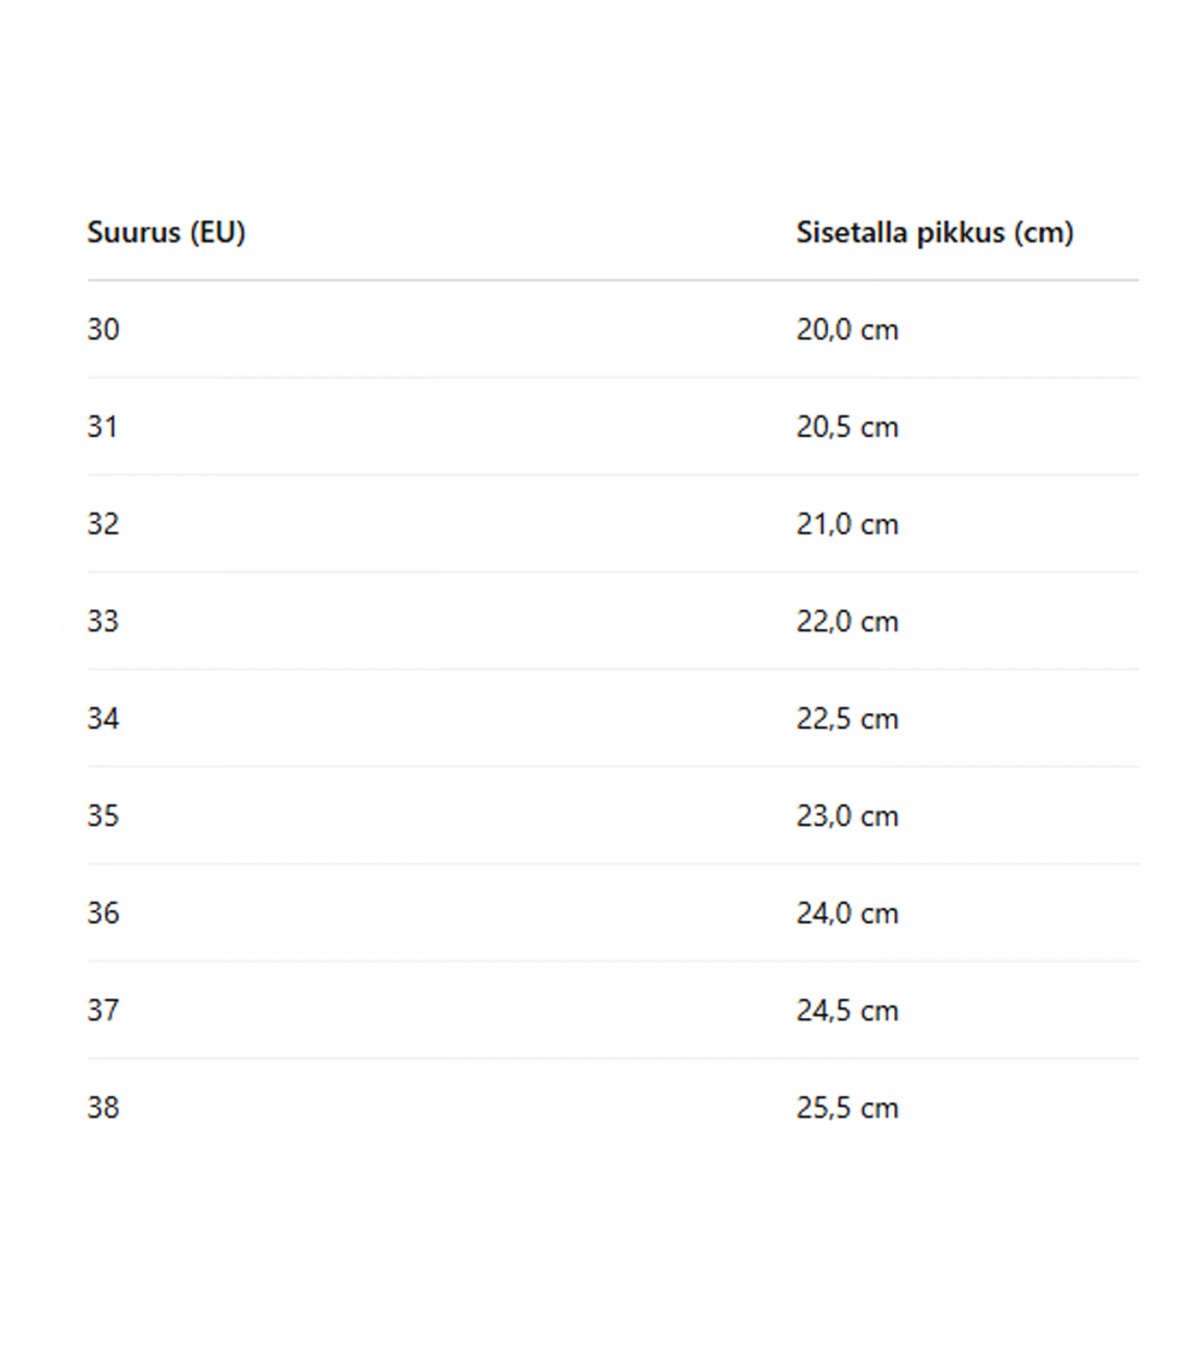Click the 22,0 cm insole length
1200x1372 pixels.
pyautogui.click(x=847, y=621)
